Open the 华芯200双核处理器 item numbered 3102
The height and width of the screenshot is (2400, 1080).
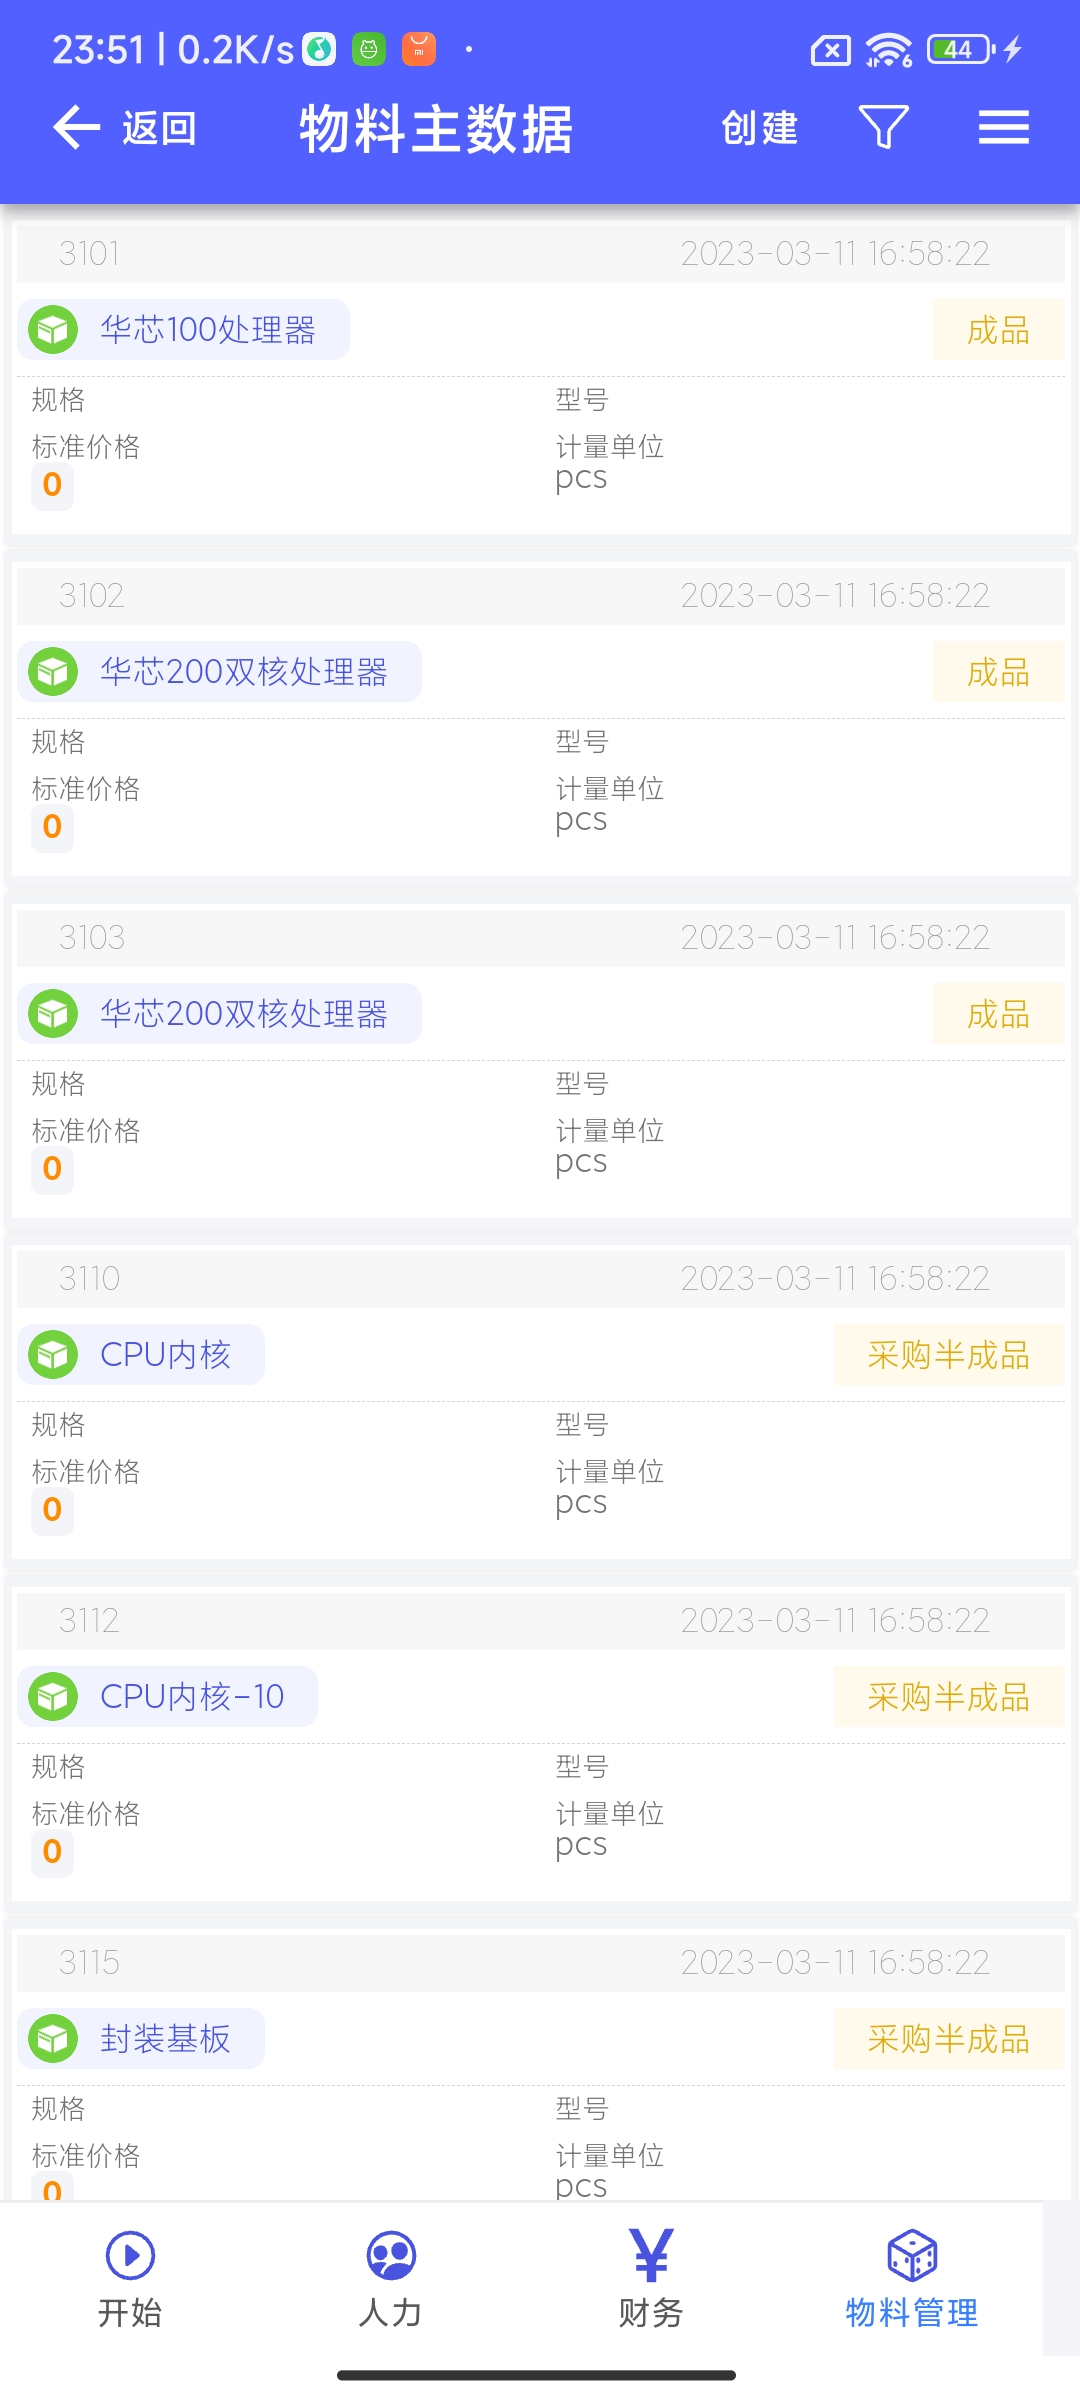243,672
